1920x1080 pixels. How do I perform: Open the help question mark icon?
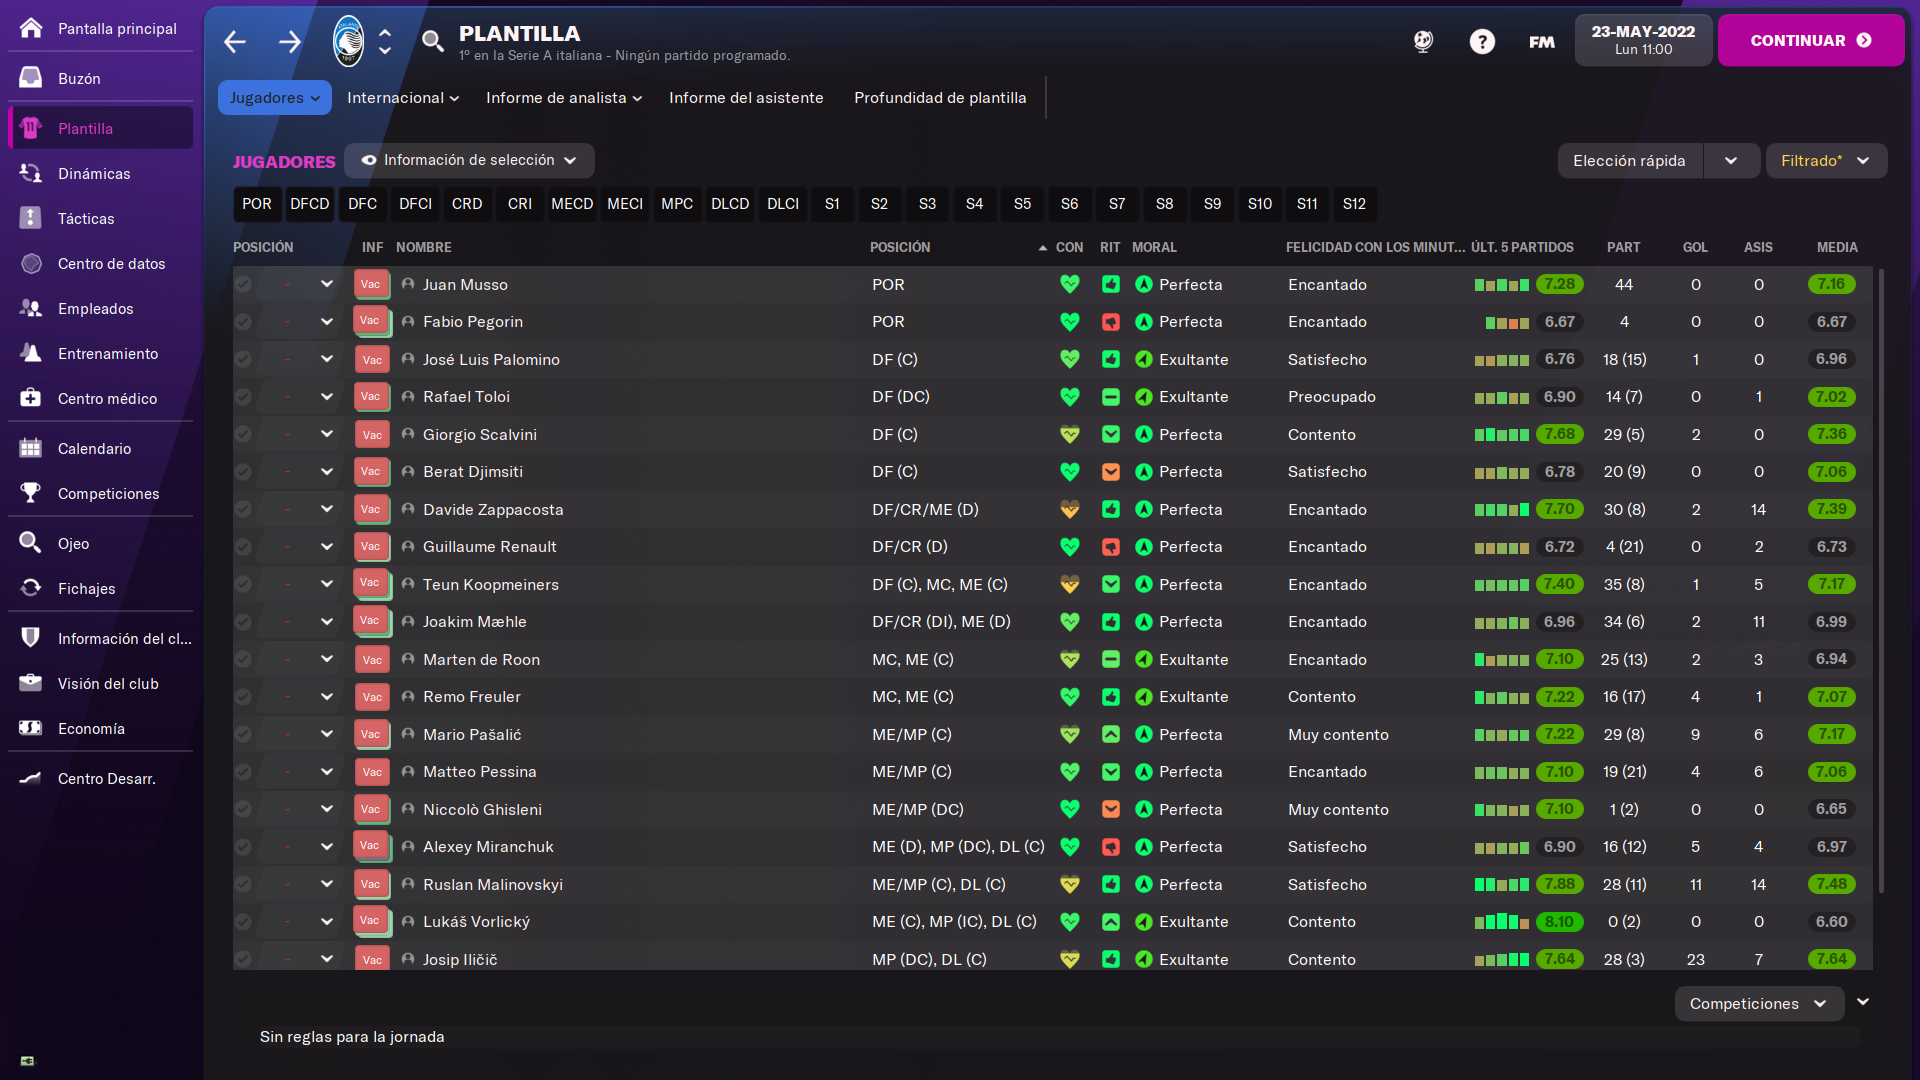tap(1482, 41)
